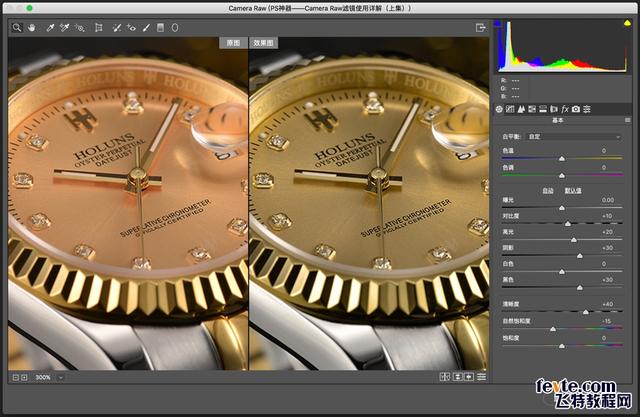Select the Spot Removal tool
Image resolution: width=640 pixels, height=417 pixels.
point(116,28)
